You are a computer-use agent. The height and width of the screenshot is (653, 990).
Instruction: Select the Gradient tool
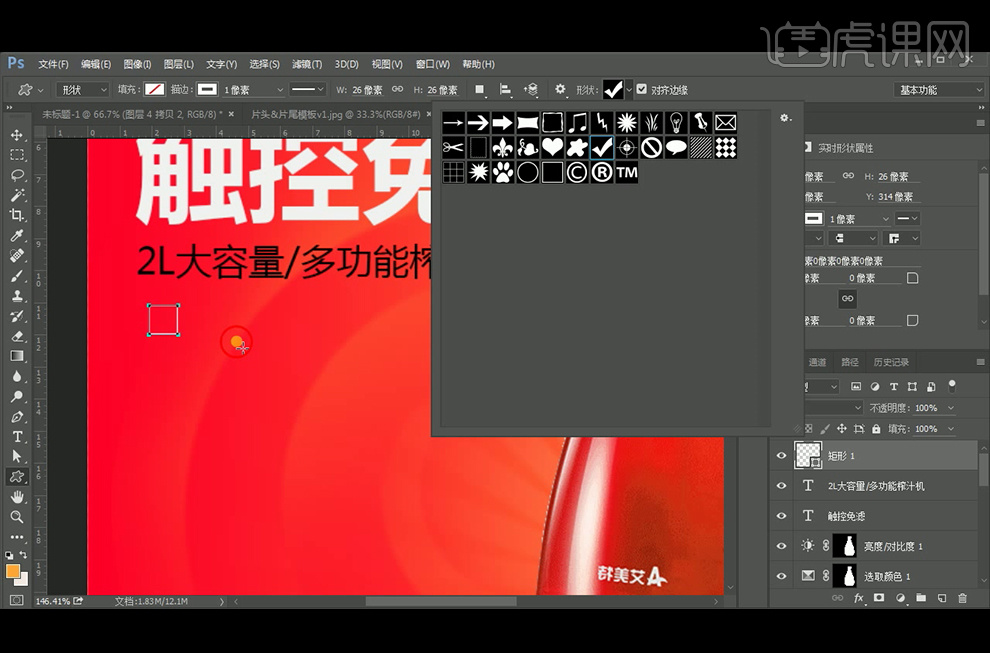tap(17, 356)
